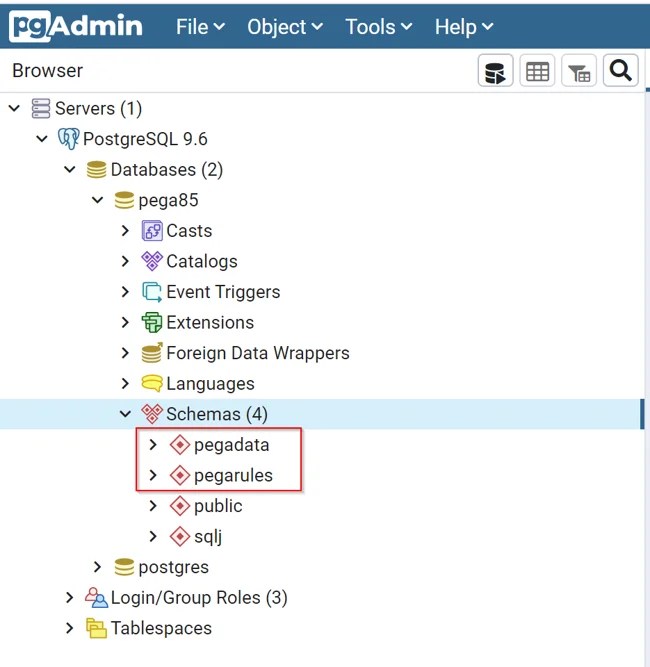Select the 'sqlj' schema label
The height and width of the screenshot is (667, 650).
click(208, 537)
